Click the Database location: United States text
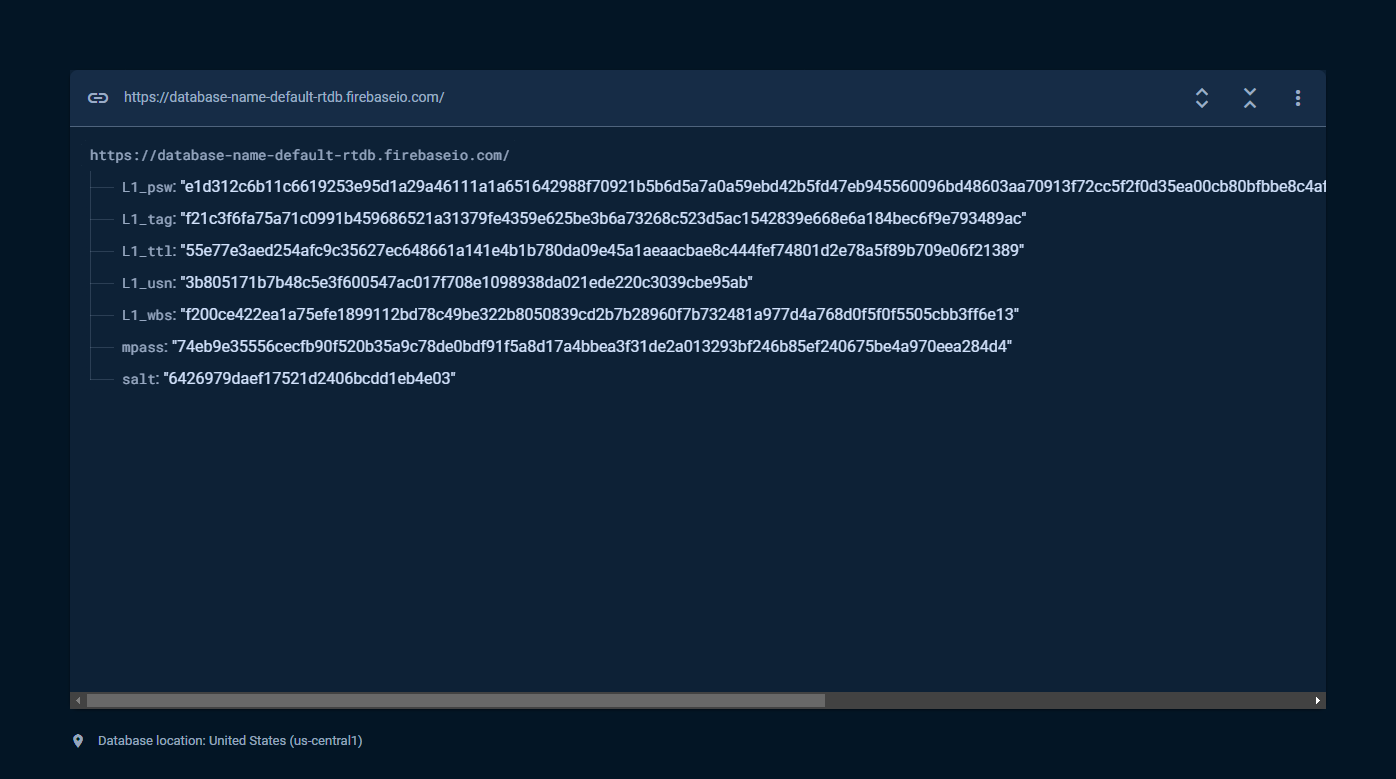Viewport: 1396px width, 779px height. [230, 741]
